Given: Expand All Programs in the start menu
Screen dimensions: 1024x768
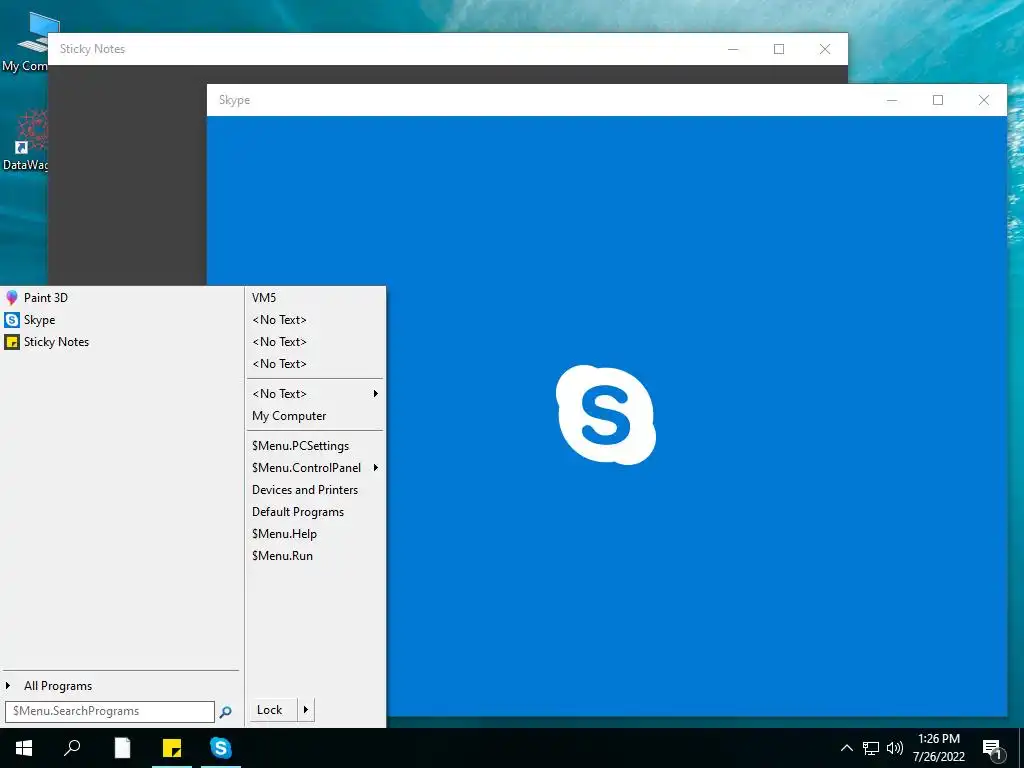Looking at the screenshot, I should (121, 686).
